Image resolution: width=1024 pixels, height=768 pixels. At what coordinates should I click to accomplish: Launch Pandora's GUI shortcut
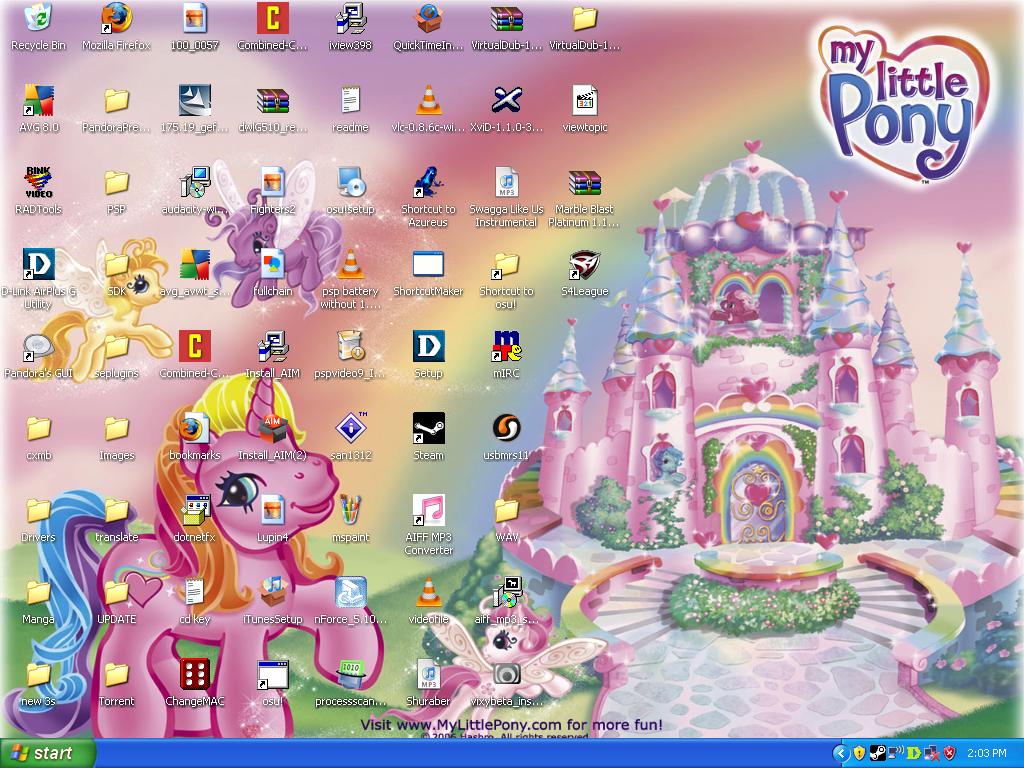[x=39, y=347]
